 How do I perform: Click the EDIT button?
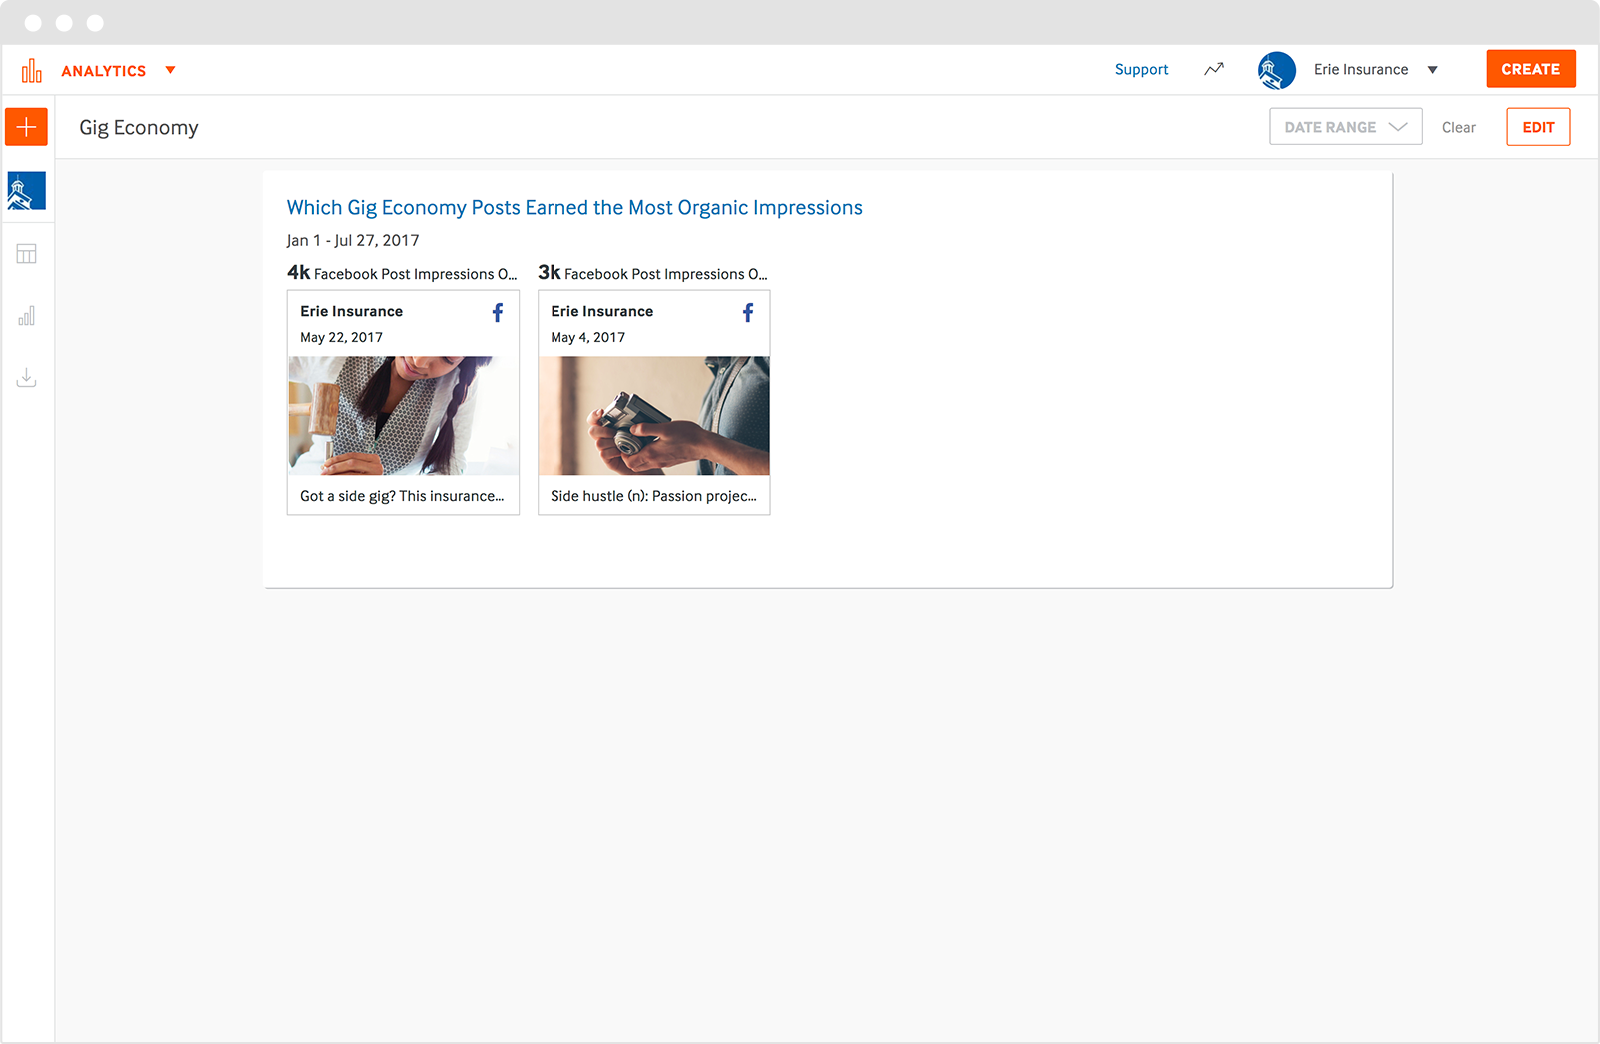(x=1538, y=127)
